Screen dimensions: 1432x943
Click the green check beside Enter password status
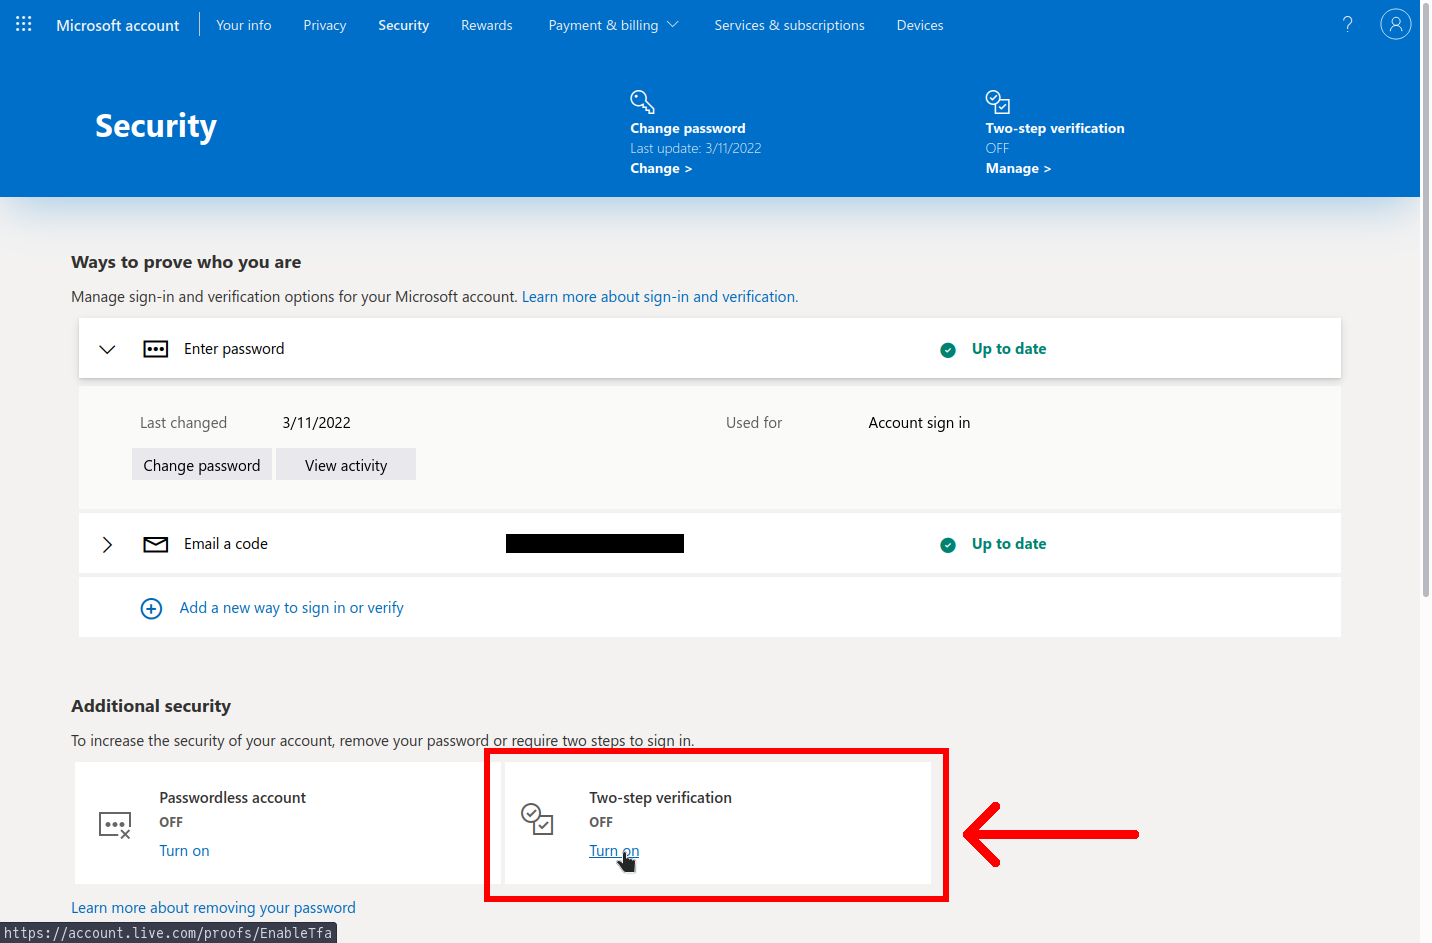948,350
